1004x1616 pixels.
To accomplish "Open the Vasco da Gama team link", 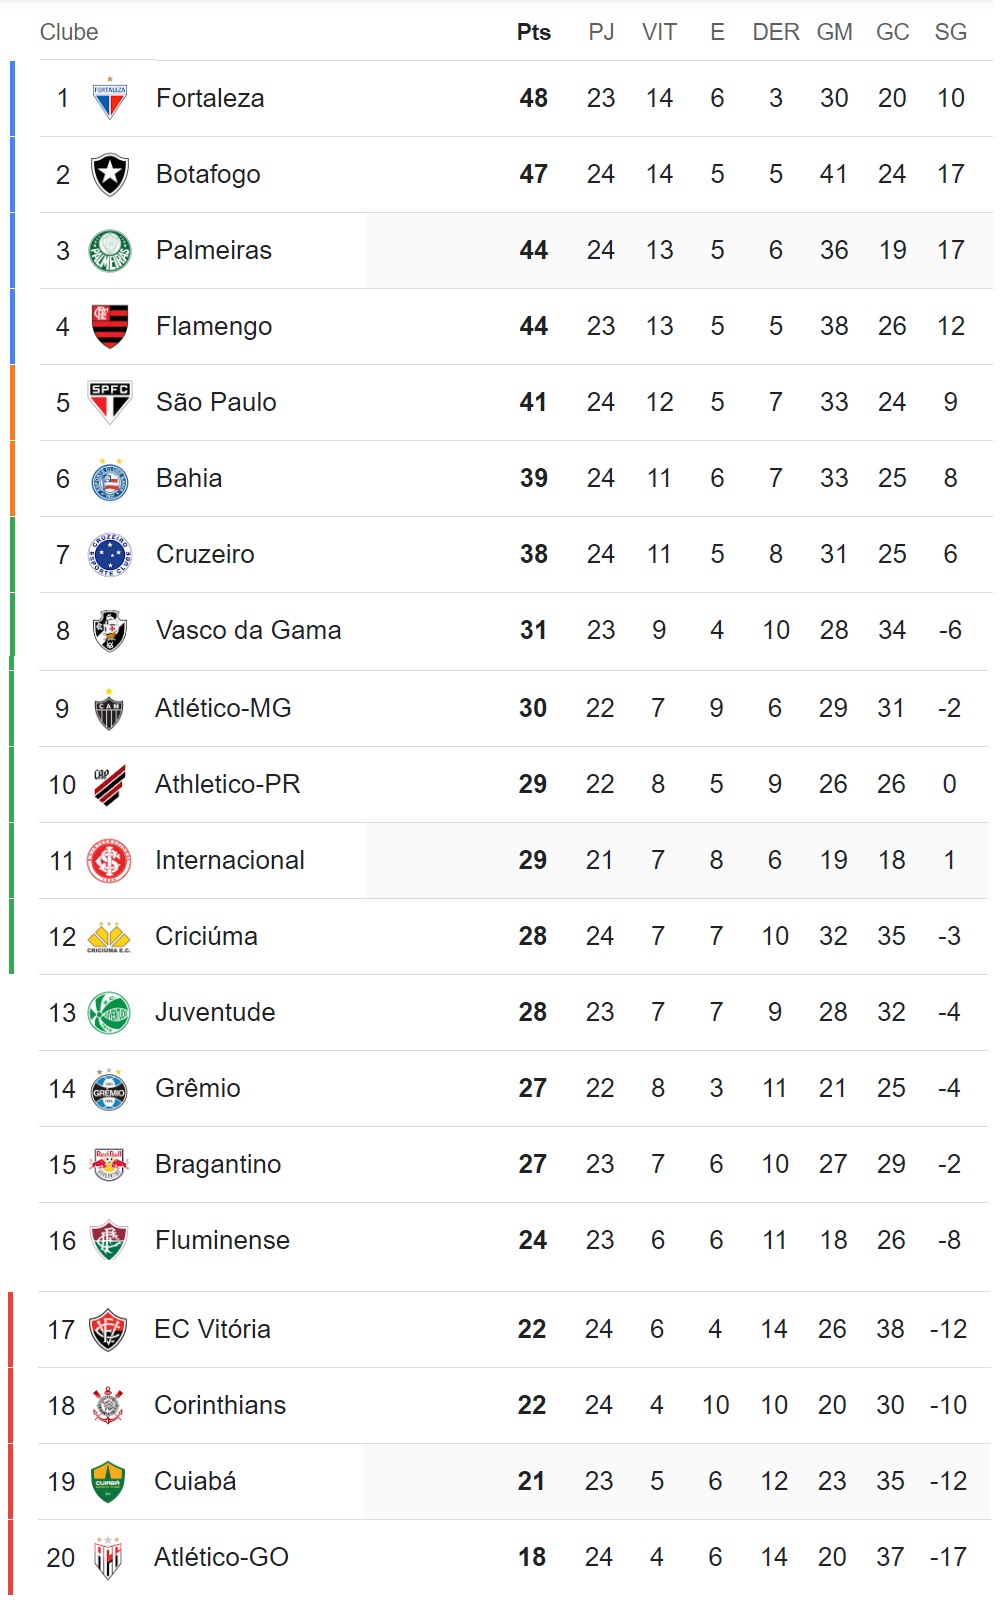I will (249, 630).
